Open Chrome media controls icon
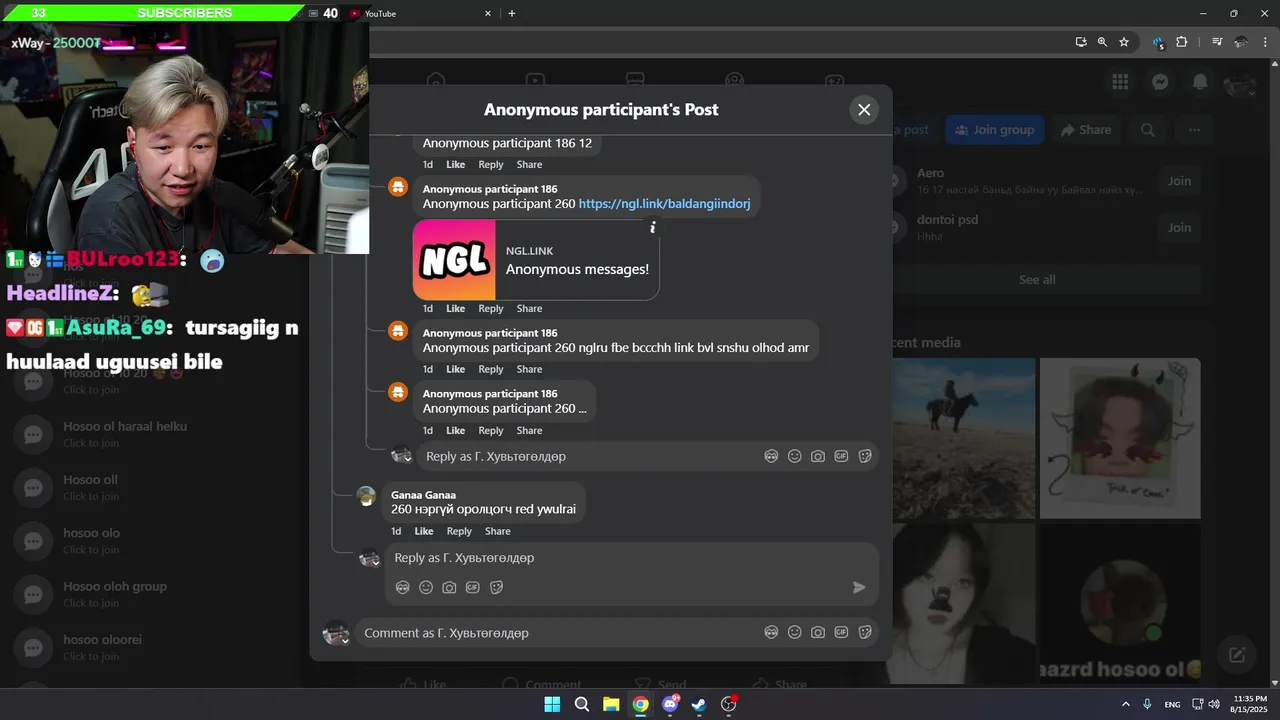This screenshot has height=720, width=1280. (1217, 42)
